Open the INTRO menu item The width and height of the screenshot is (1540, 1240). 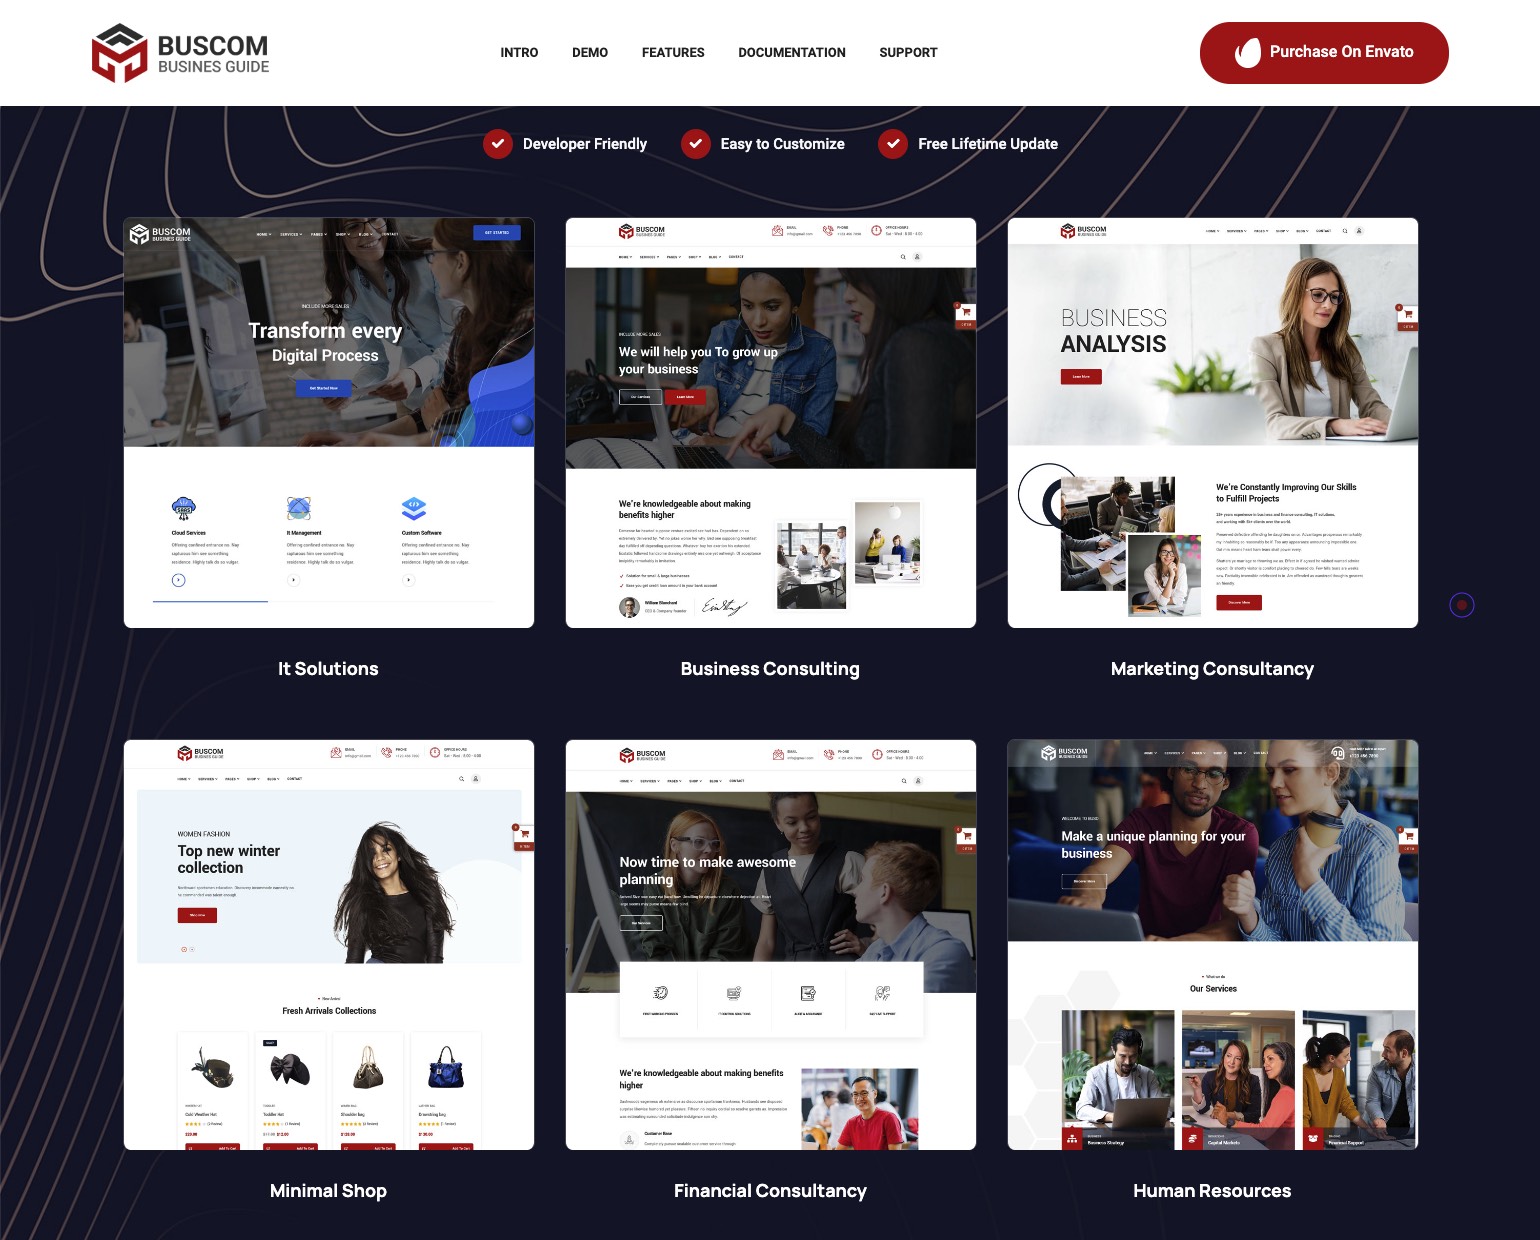[519, 53]
